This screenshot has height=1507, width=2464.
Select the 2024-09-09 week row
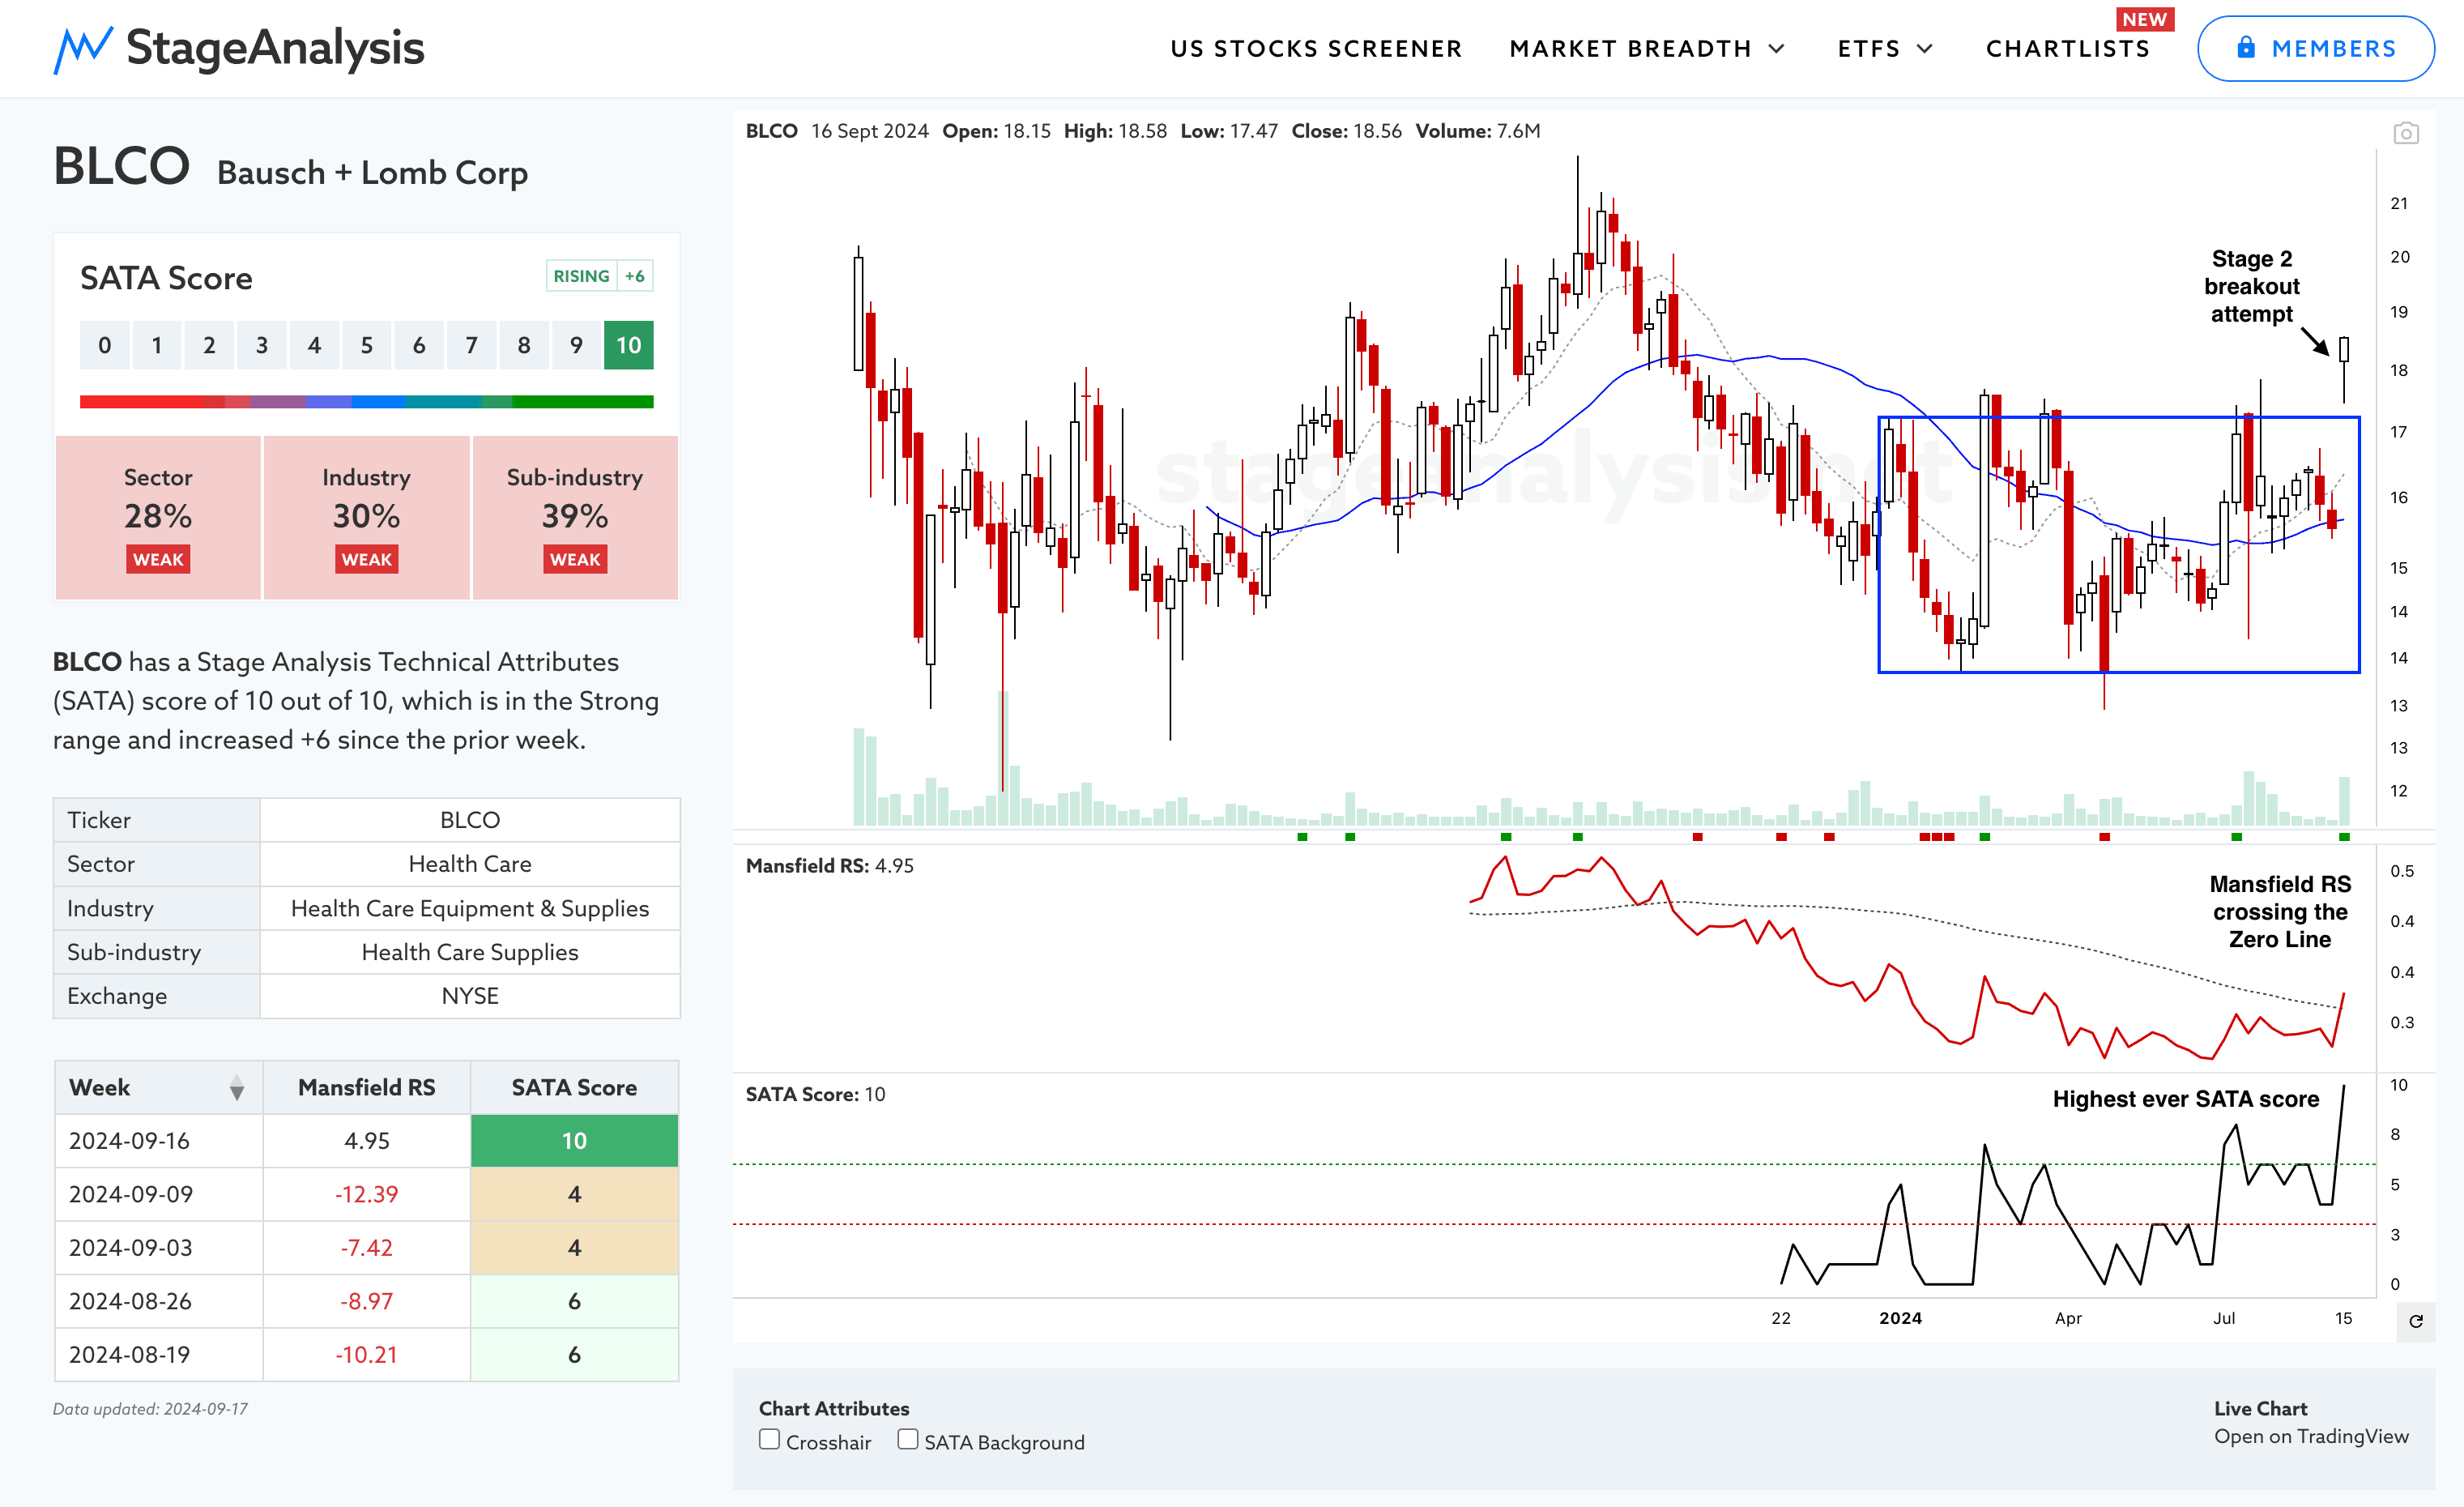[366, 1194]
